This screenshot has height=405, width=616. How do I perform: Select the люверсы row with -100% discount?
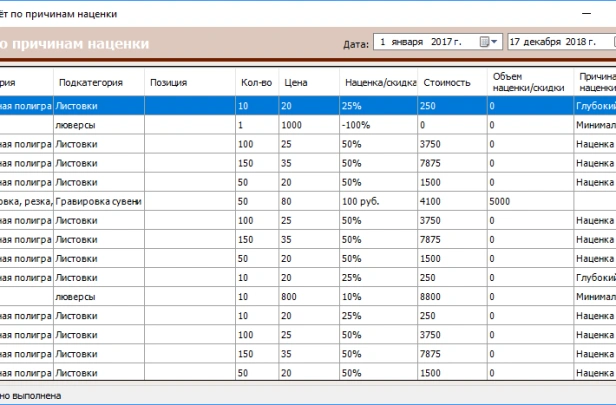click(x=98, y=125)
